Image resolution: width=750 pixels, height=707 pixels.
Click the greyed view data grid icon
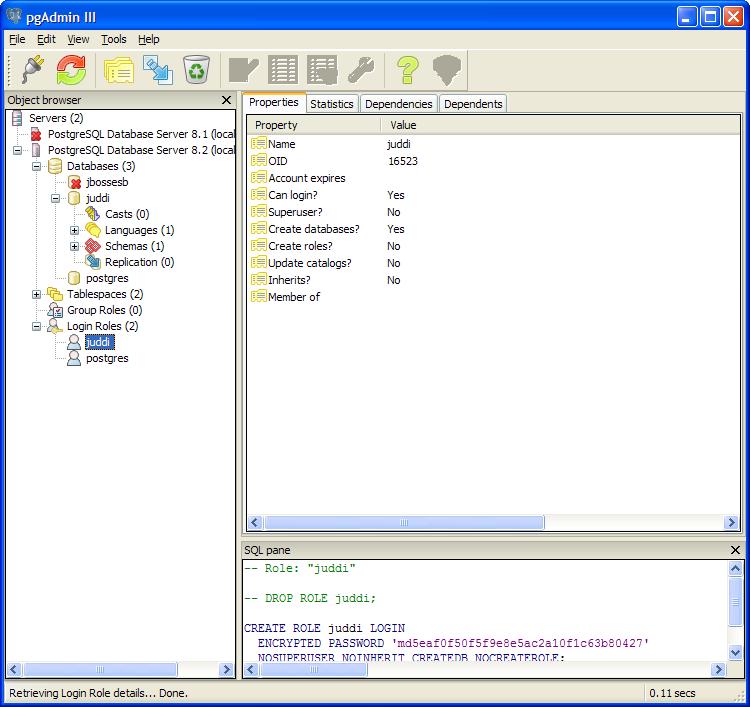(x=283, y=70)
